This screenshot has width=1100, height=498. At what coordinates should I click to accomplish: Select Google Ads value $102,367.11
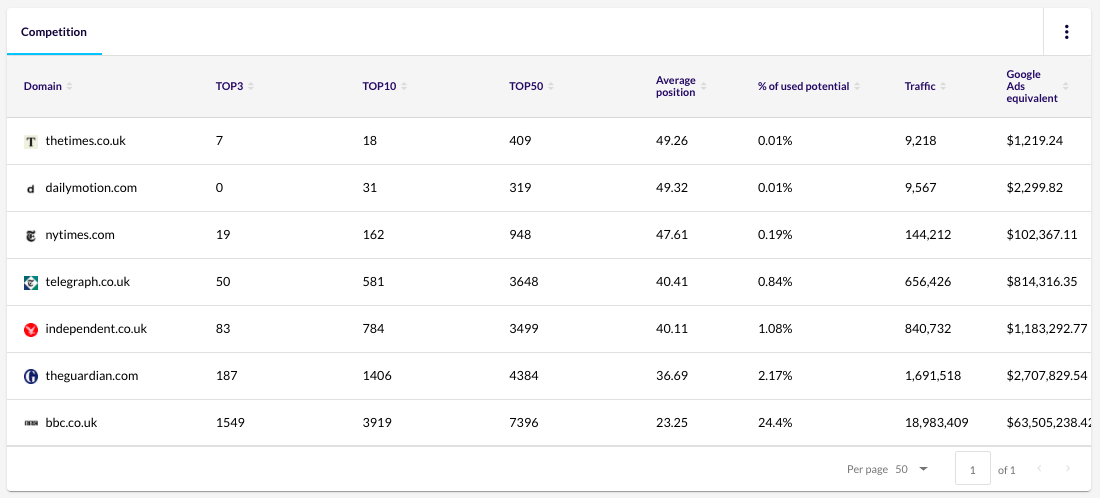1042,235
